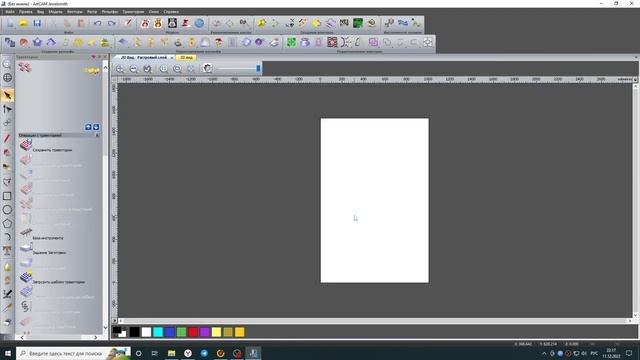Open the Windows Start menu

(x=8, y=353)
